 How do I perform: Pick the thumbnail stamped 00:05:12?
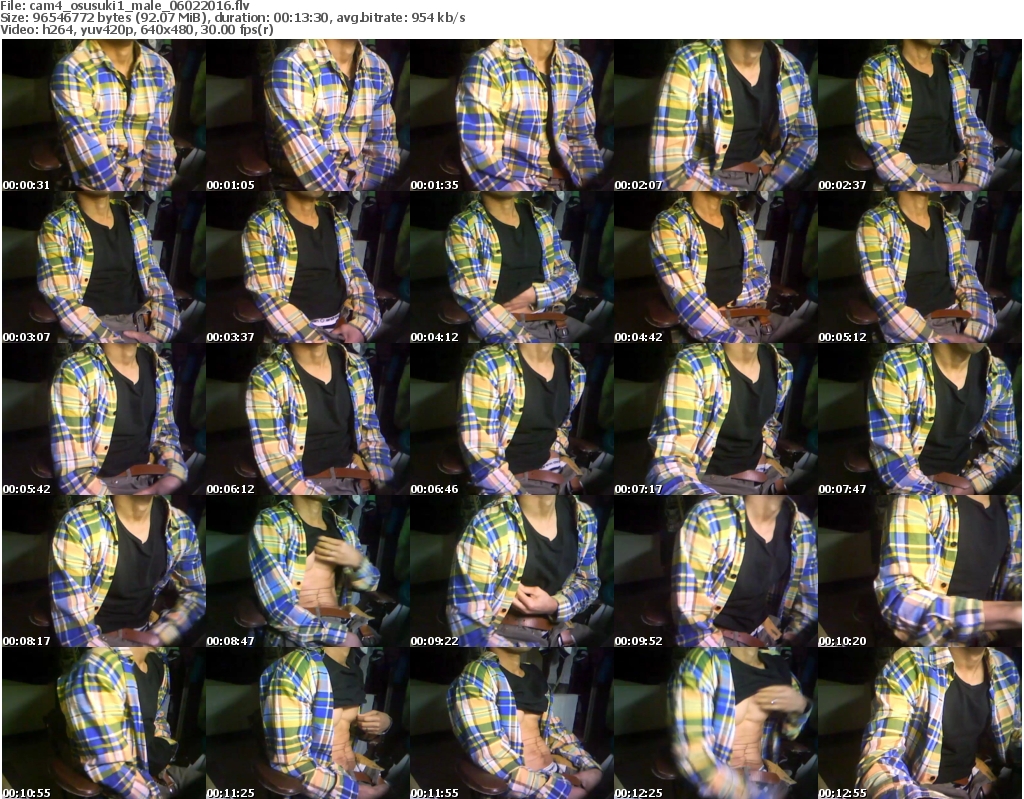click(920, 267)
